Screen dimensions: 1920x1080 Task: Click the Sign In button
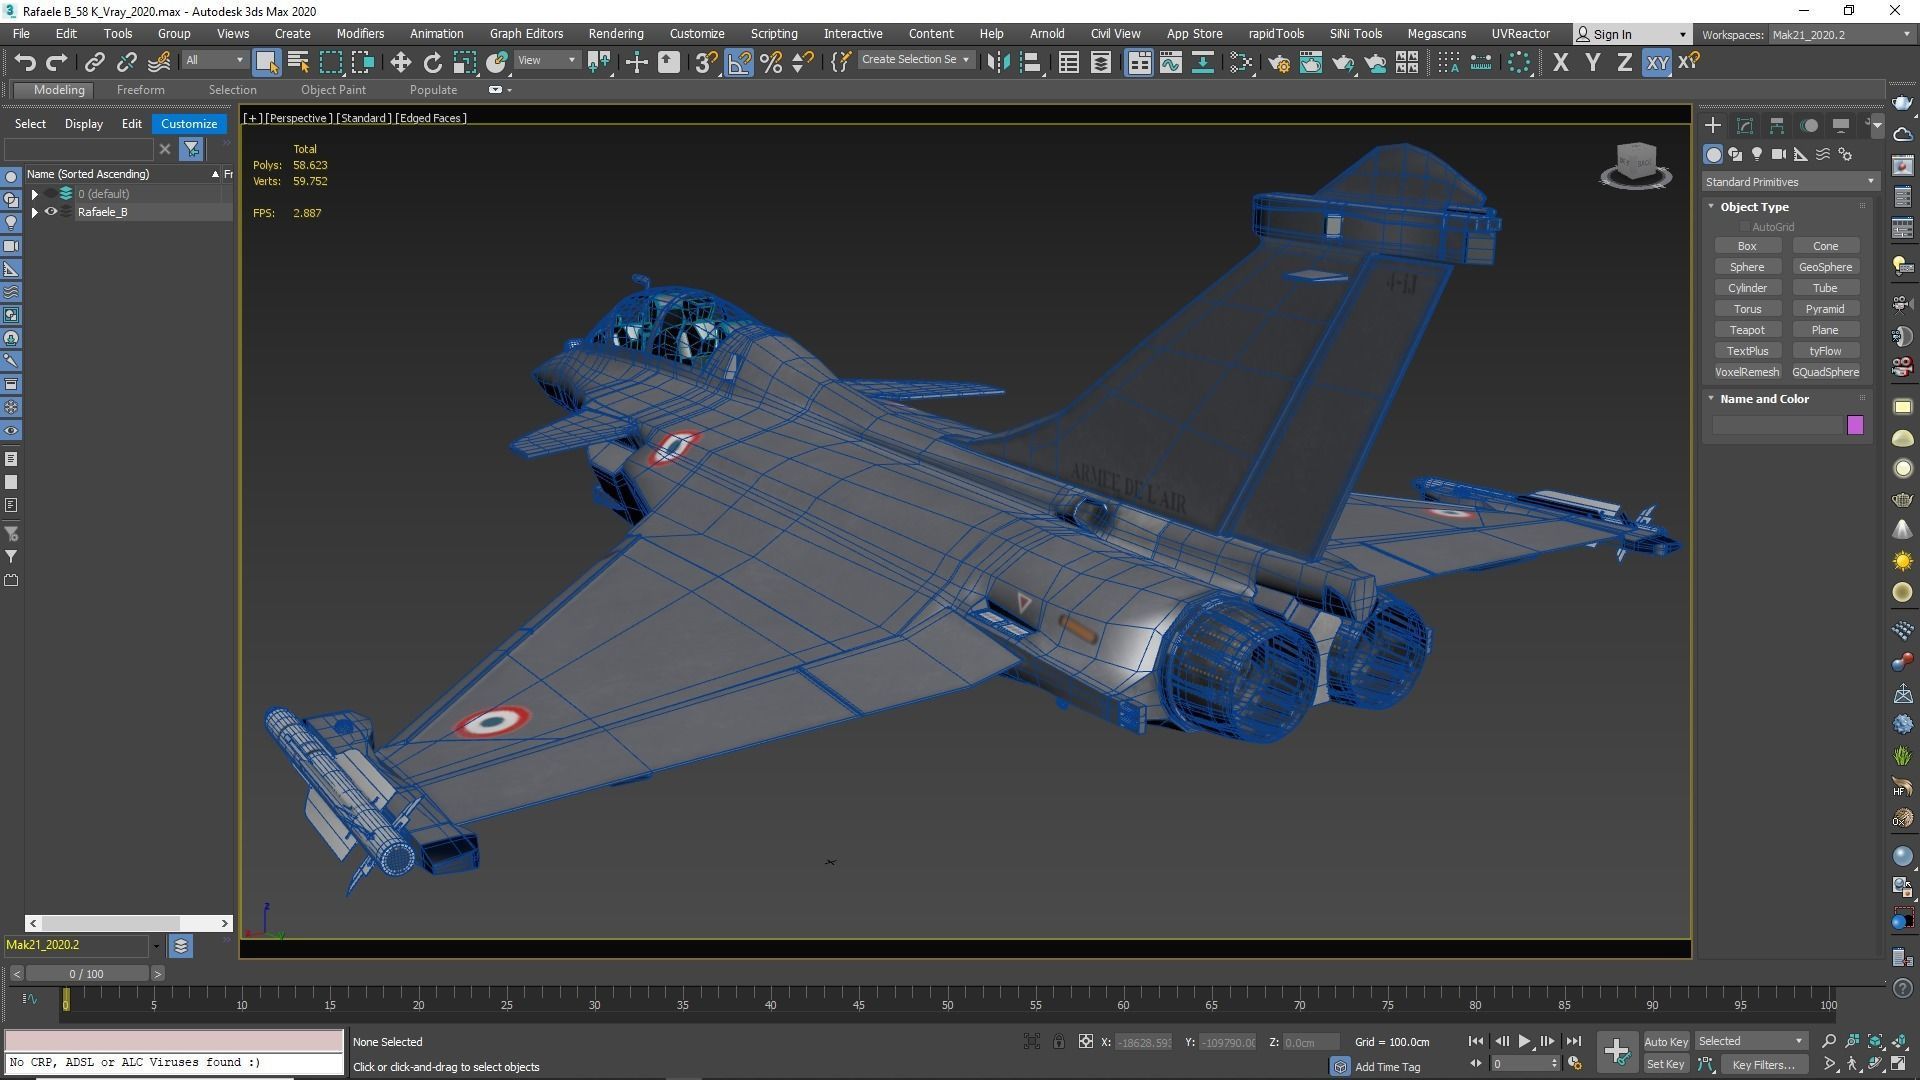[x=1632, y=34]
